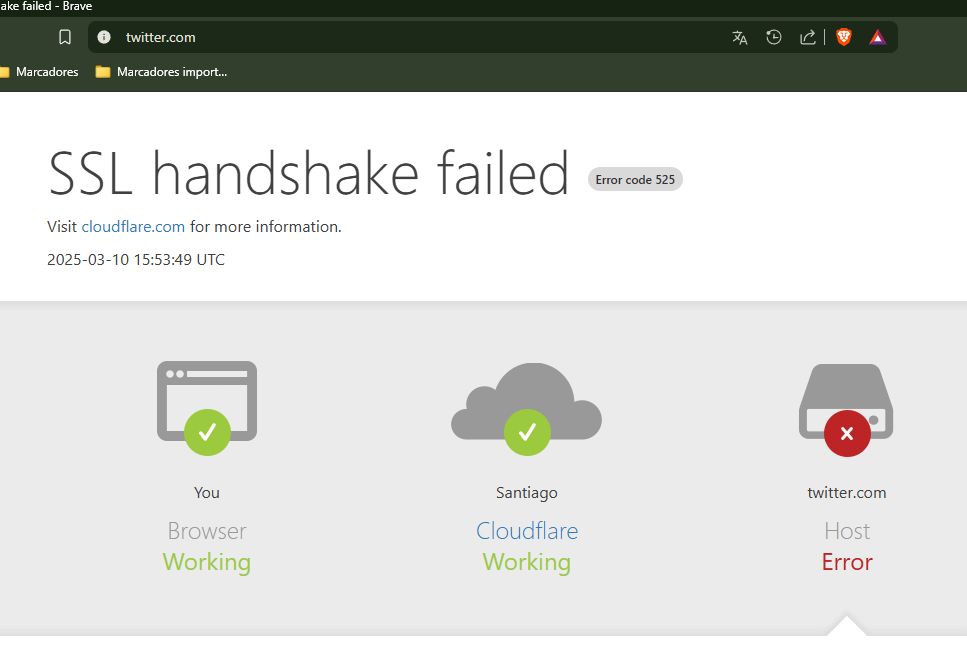Viewport: 967px width, 654px height.
Task: Click the cloud status icon above Santiago
Action: pyautogui.click(x=527, y=408)
